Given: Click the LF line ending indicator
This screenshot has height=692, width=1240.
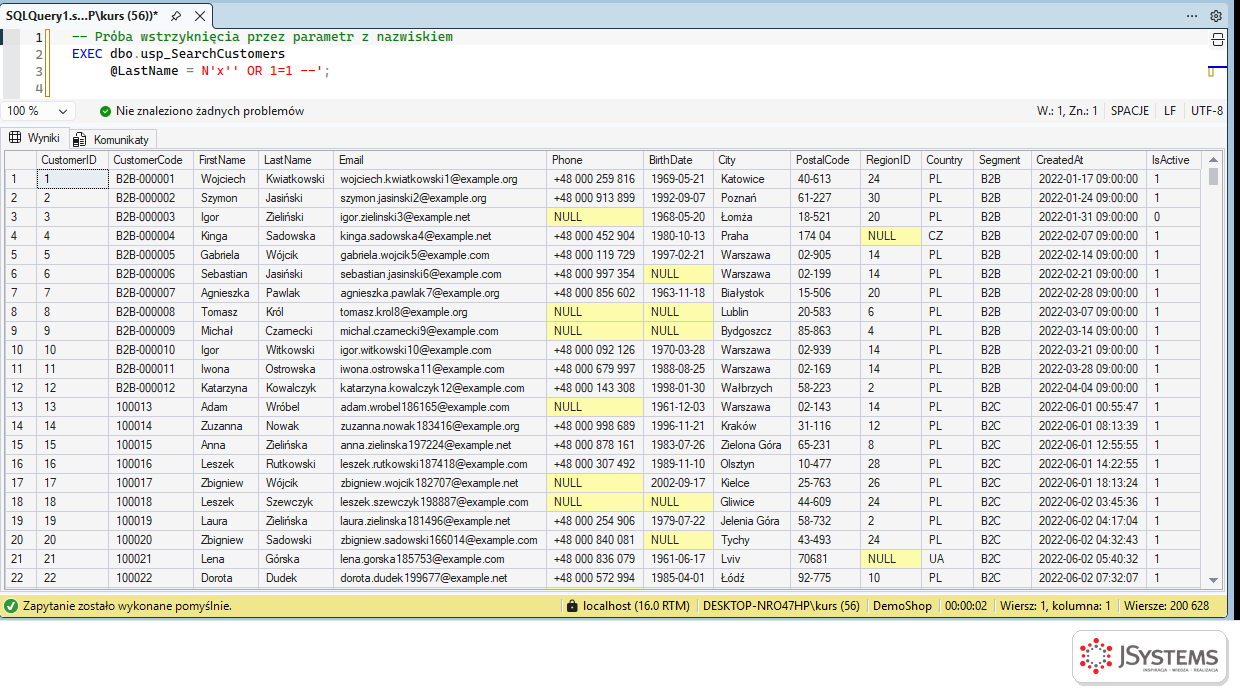Looking at the screenshot, I should [x=1170, y=111].
